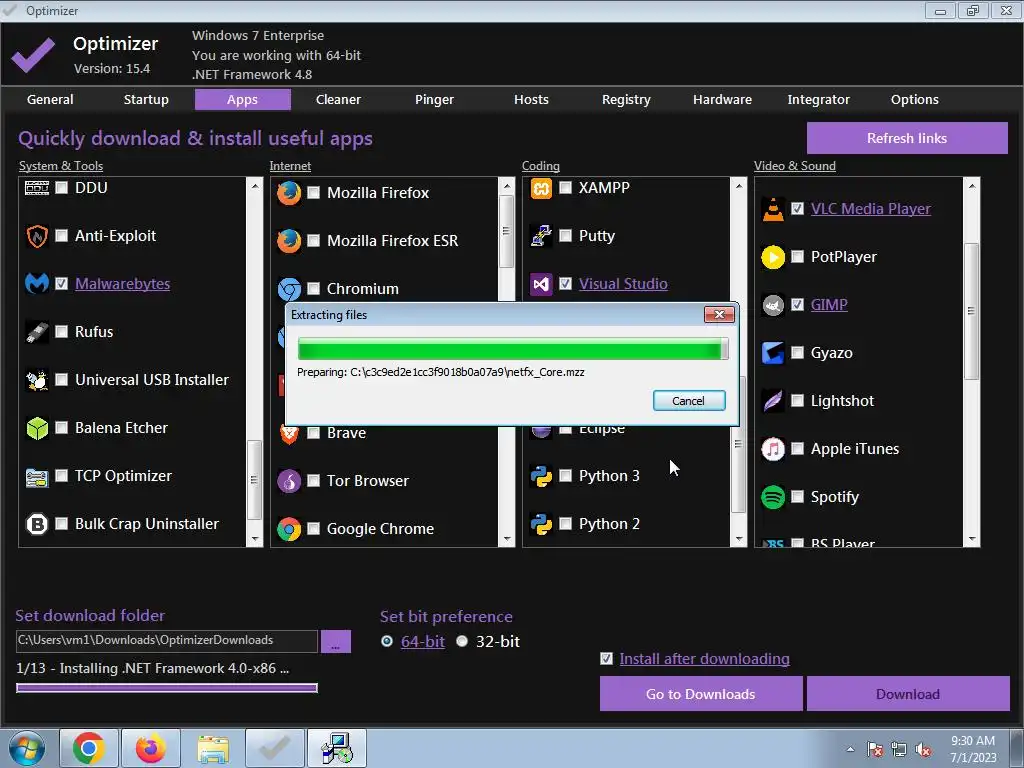Switch to the Options tab
1024x768 pixels.
click(x=914, y=99)
